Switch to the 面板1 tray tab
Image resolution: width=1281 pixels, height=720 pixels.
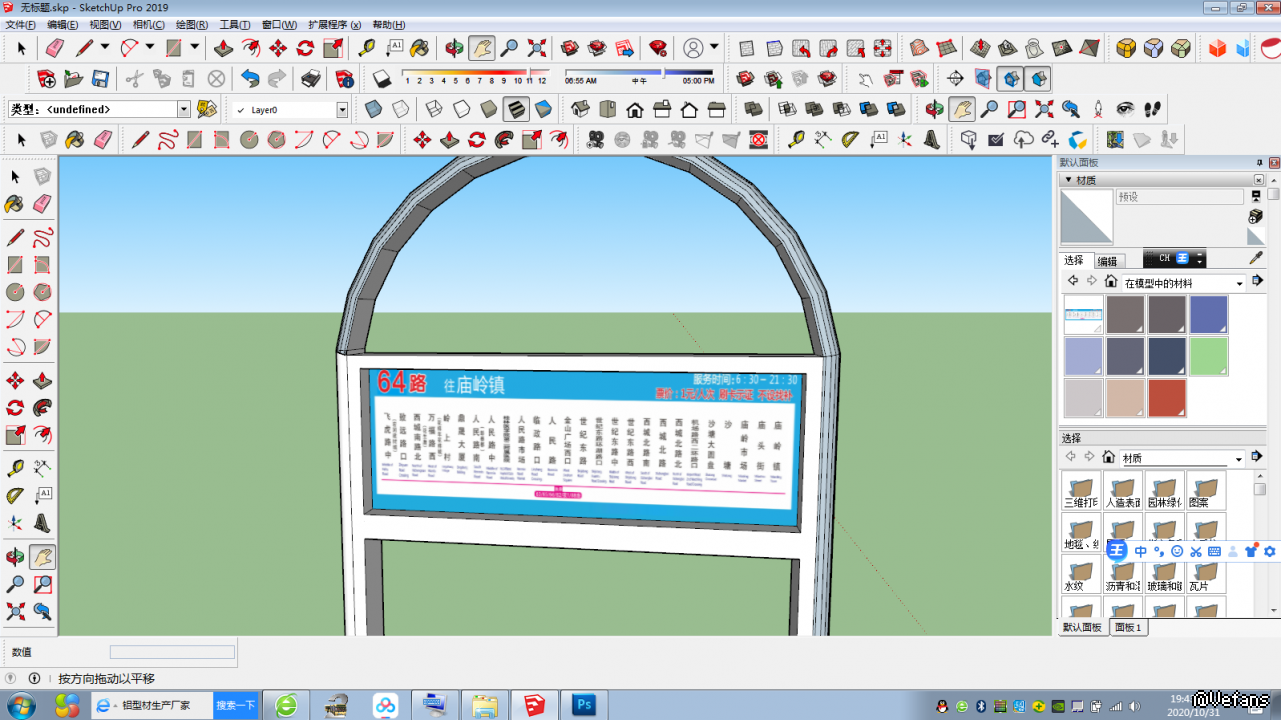click(x=1128, y=627)
